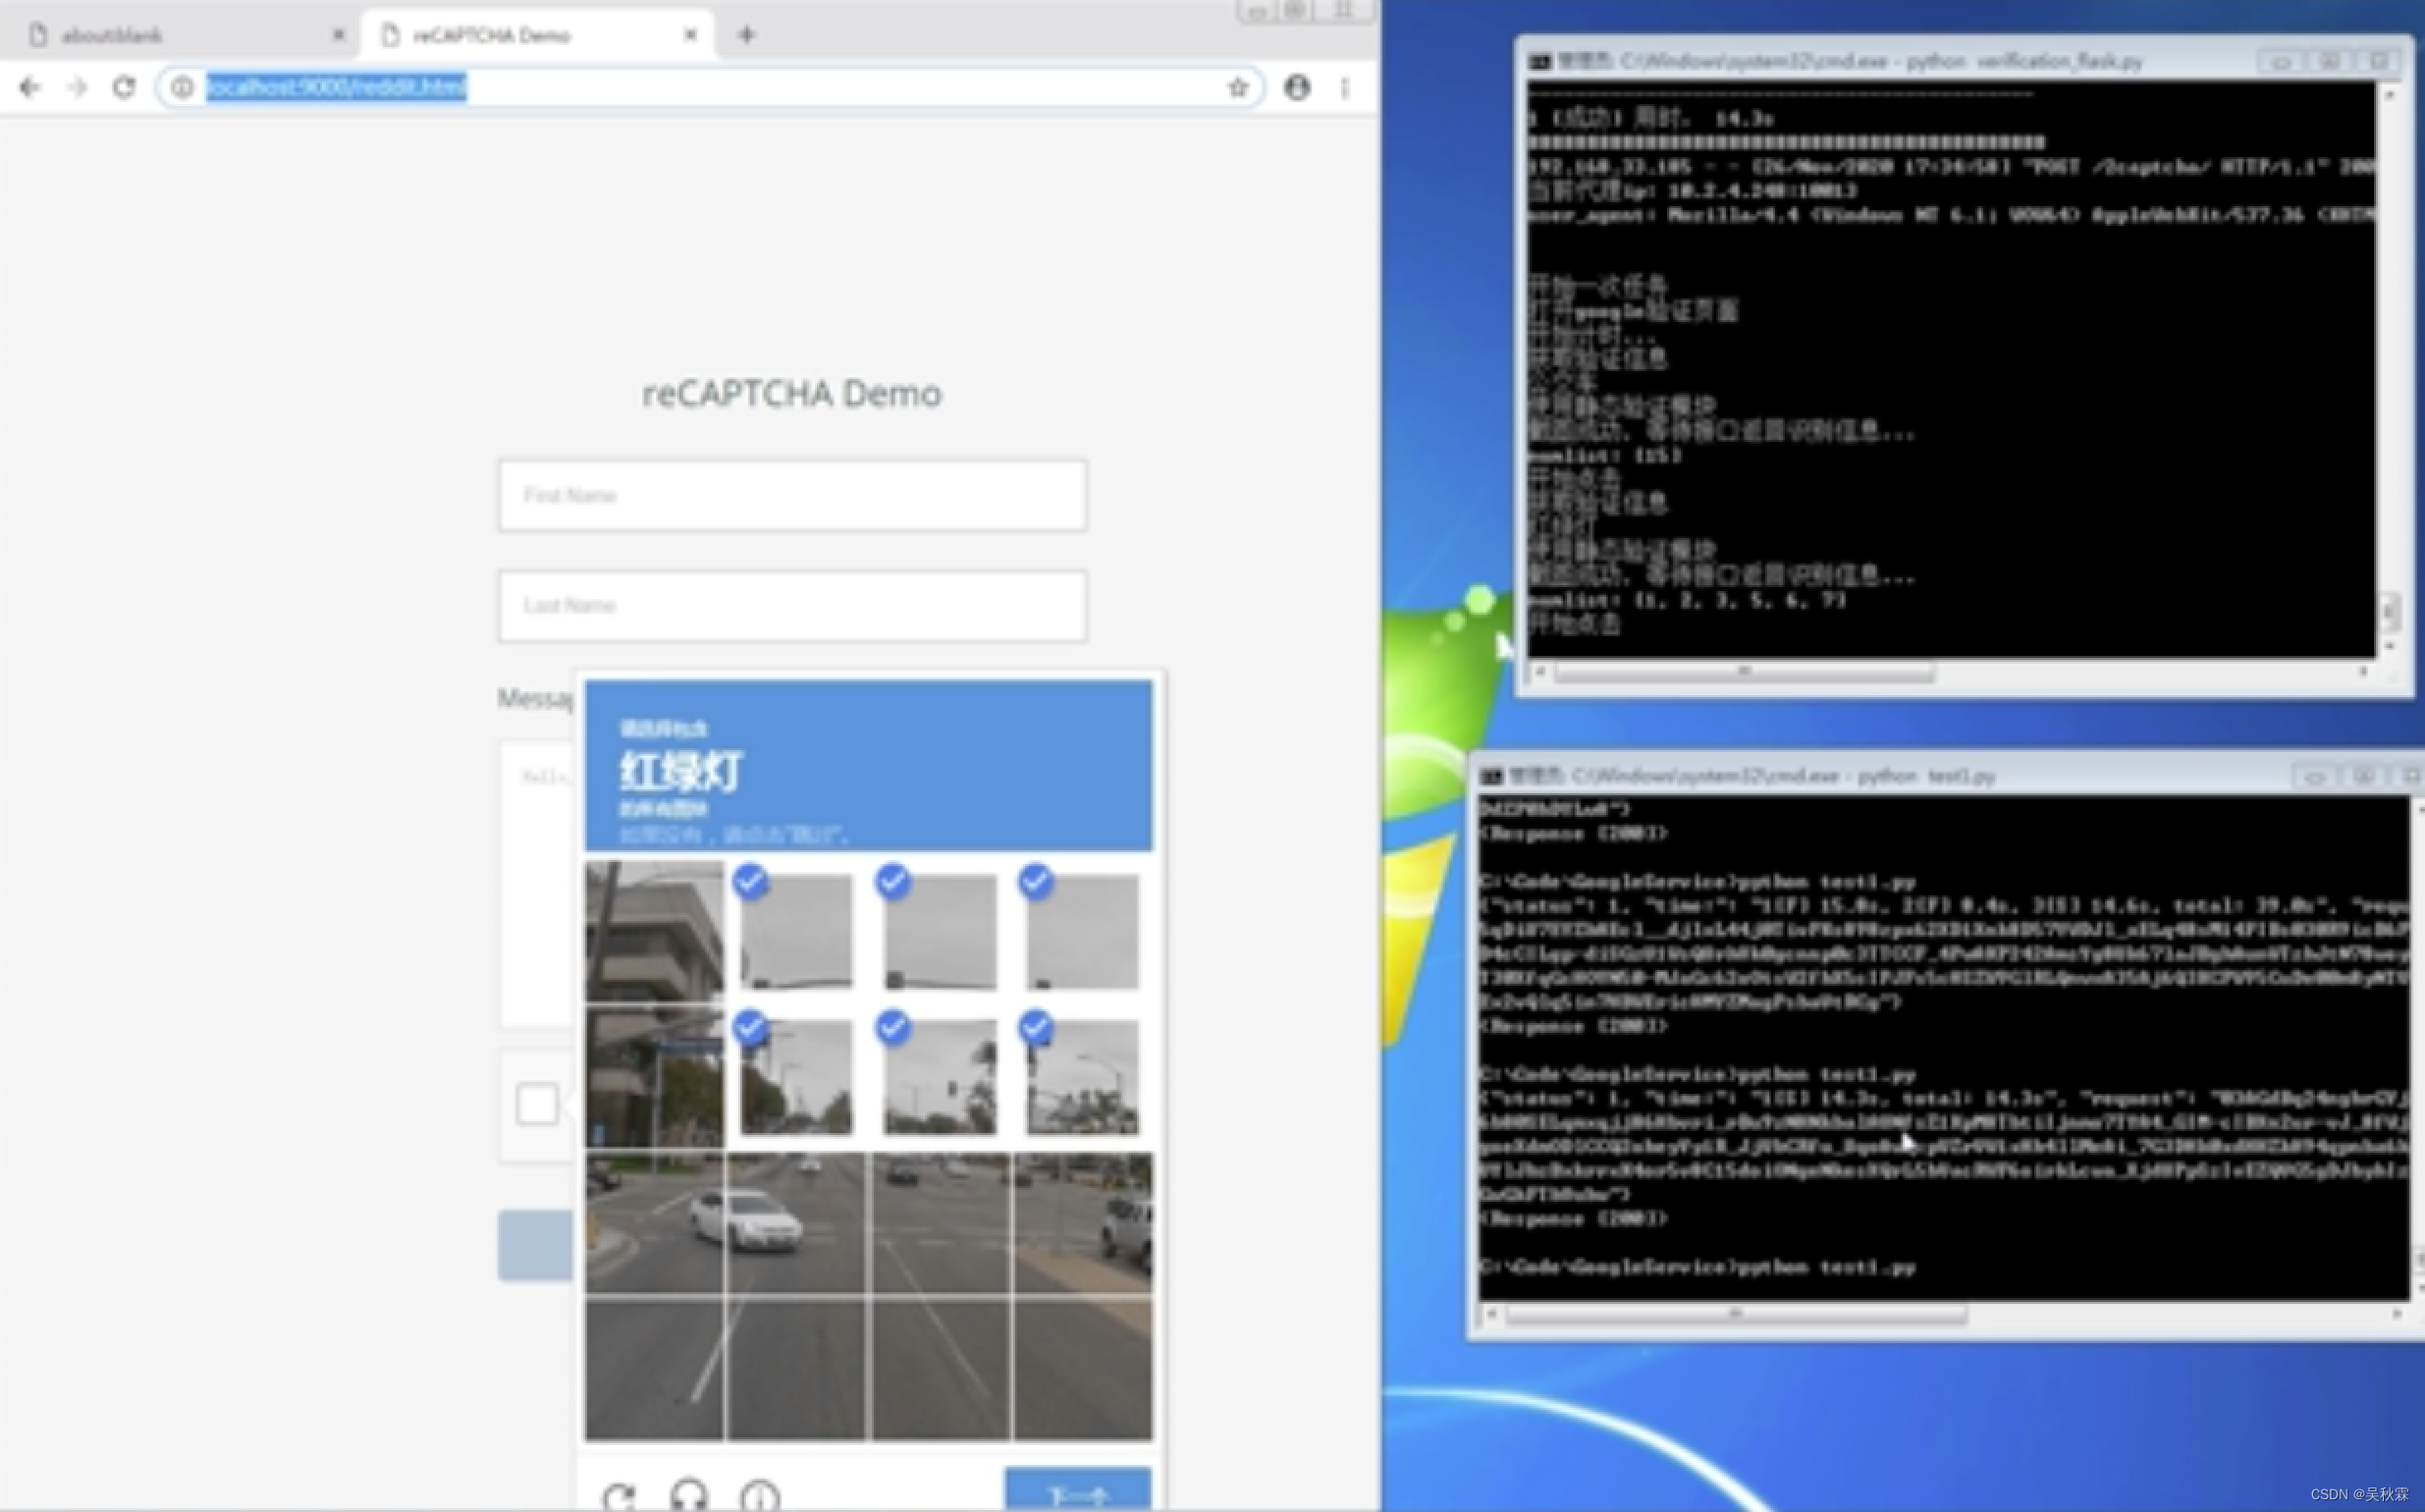Image resolution: width=2425 pixels, height=1512 pixels.
Task: Close the verification_flask cmd window
Action: point(2379,62)
